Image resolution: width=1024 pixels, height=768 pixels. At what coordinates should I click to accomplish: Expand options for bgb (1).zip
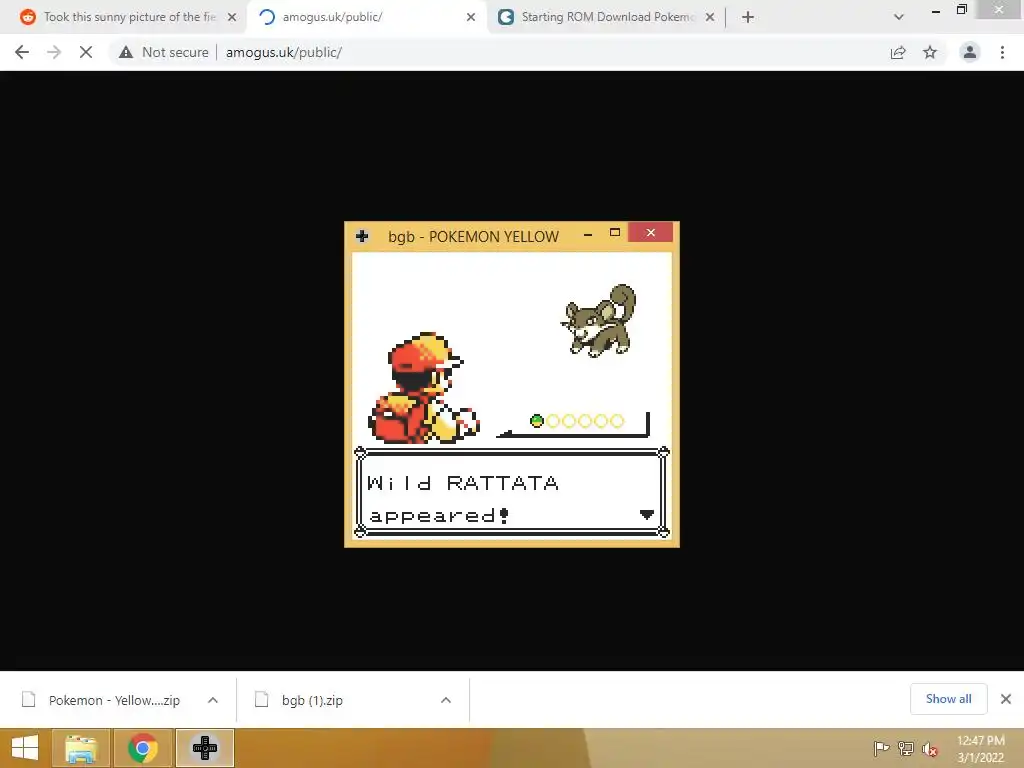(446, 700)
